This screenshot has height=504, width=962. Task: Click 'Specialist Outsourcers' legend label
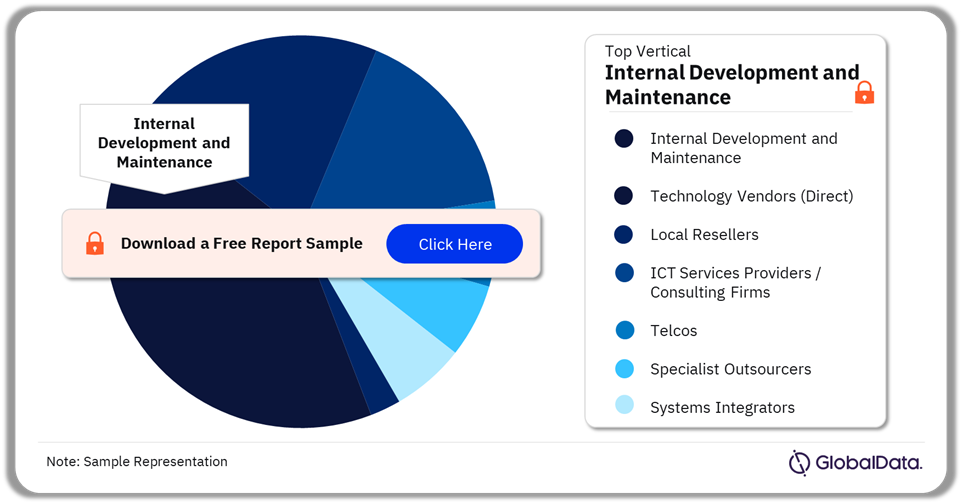pyautogui.click(x=731, y=369)
